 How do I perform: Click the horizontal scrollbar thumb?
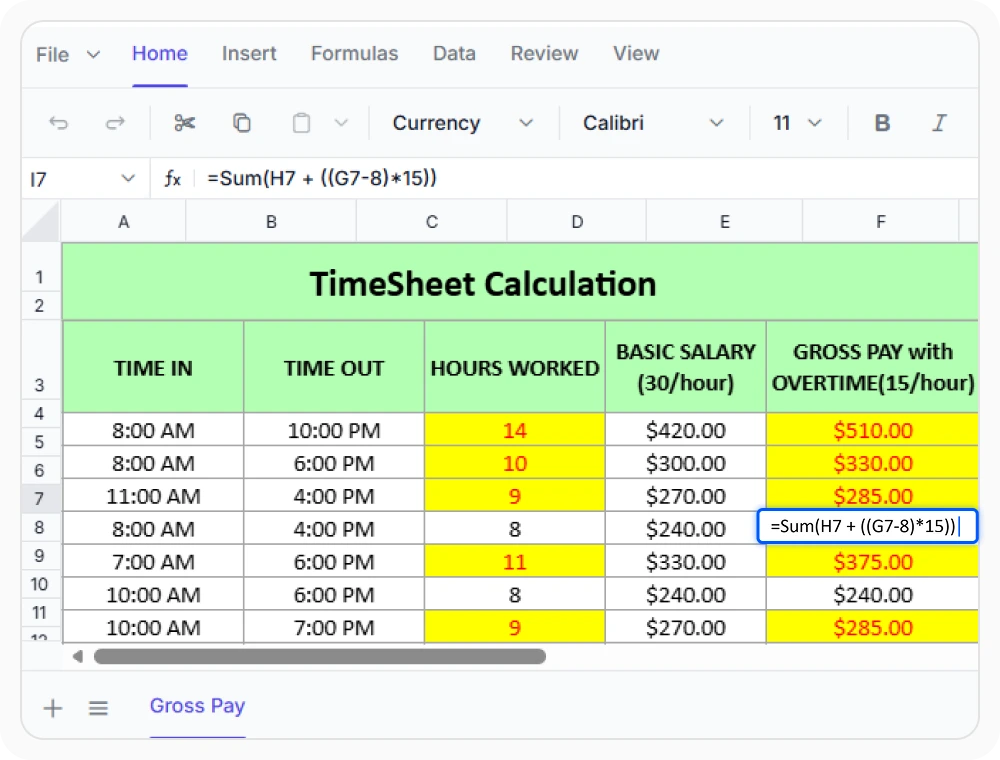[x=320, y=656]
